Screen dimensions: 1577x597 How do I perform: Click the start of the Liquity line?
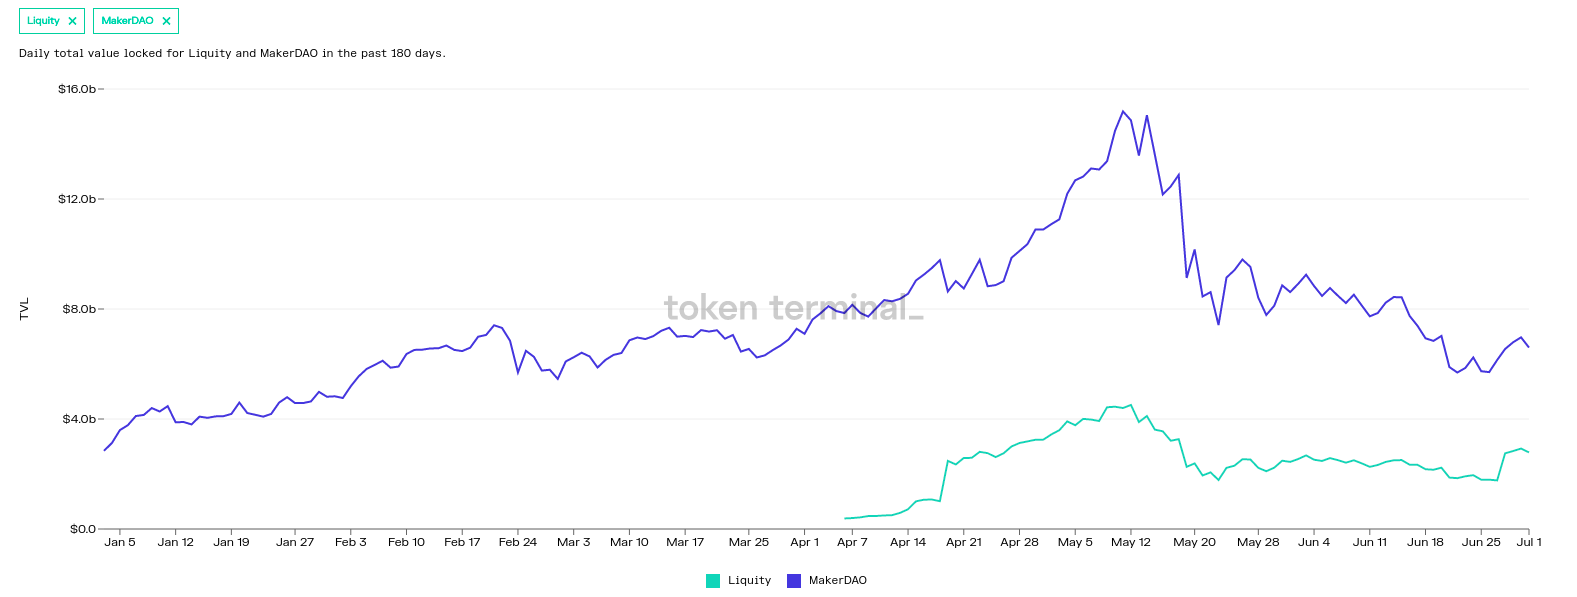(845, 518)
